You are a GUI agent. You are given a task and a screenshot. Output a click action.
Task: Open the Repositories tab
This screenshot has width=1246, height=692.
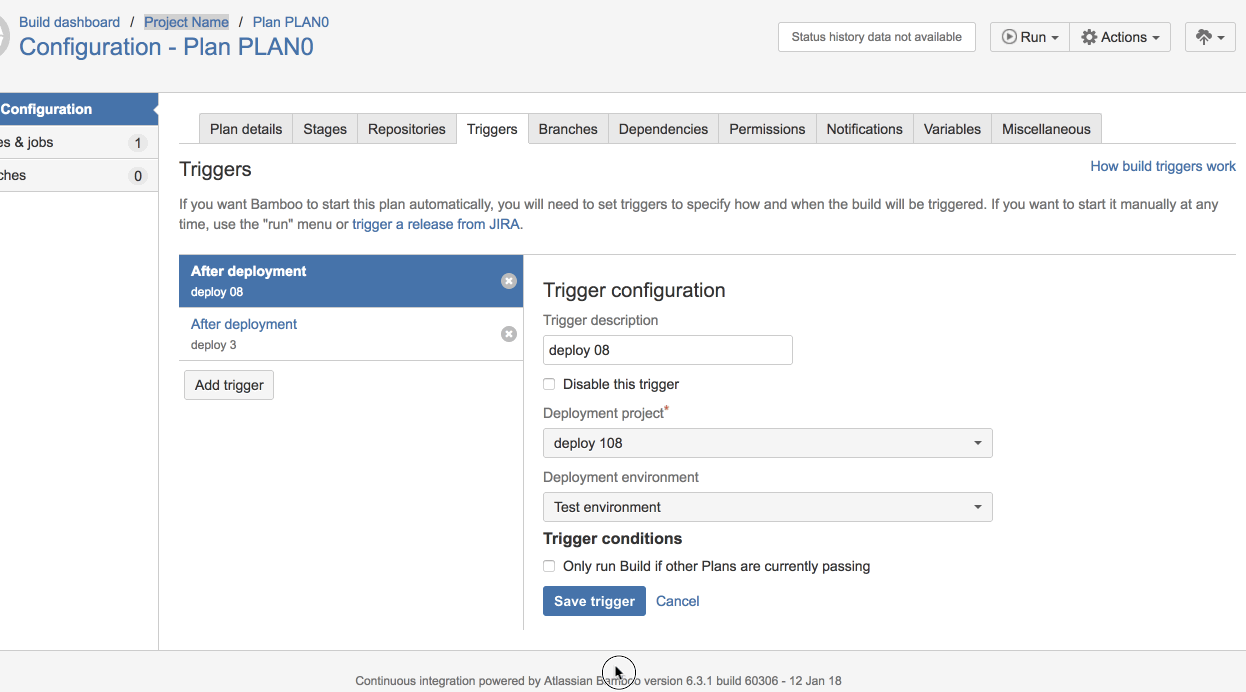(x=406, y=129)
